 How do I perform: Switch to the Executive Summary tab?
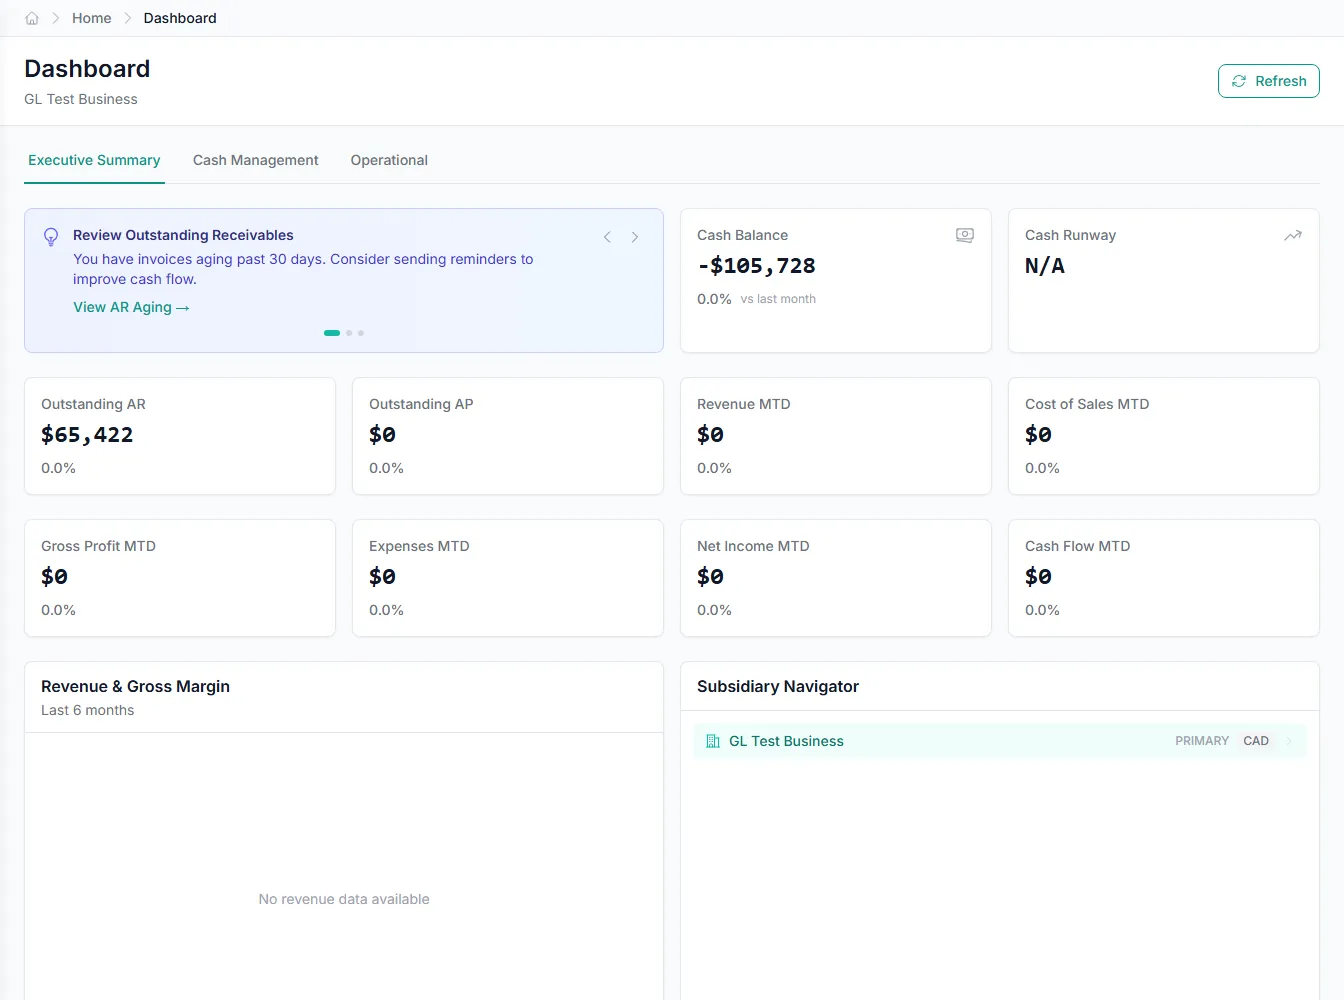pyautogui.click(x=94, y=160)
